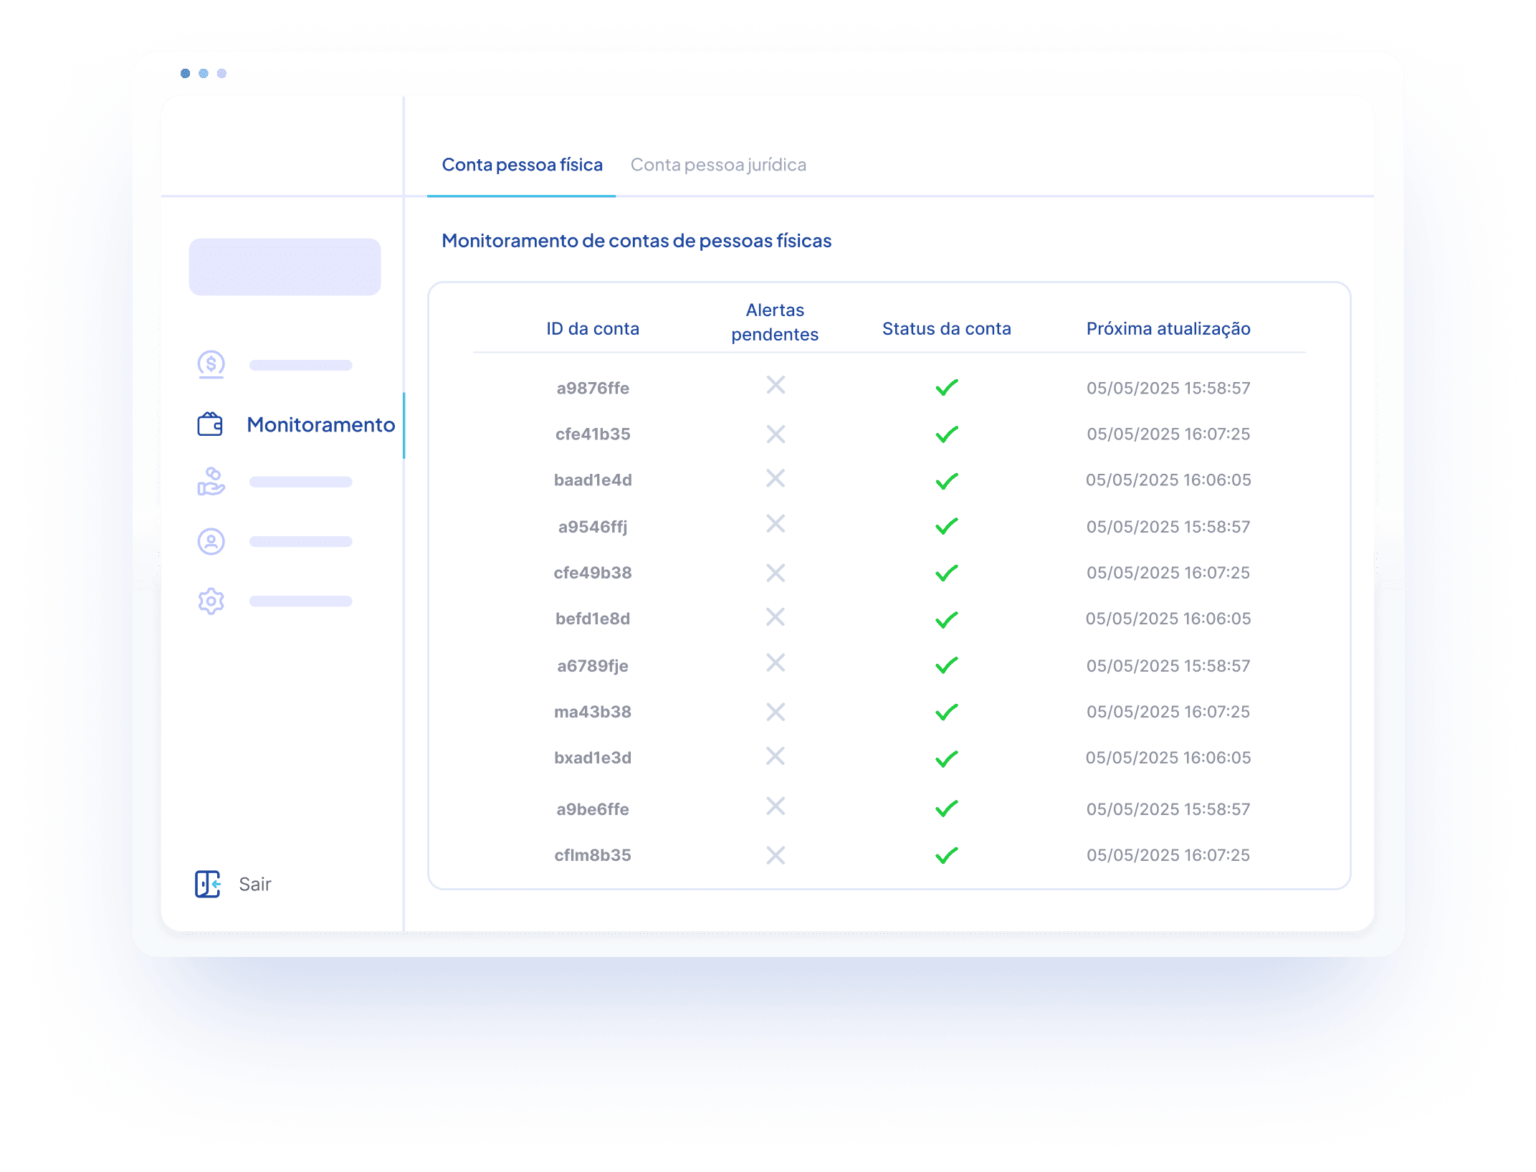Click the Monitoramento wallet icon

point(210,424)
